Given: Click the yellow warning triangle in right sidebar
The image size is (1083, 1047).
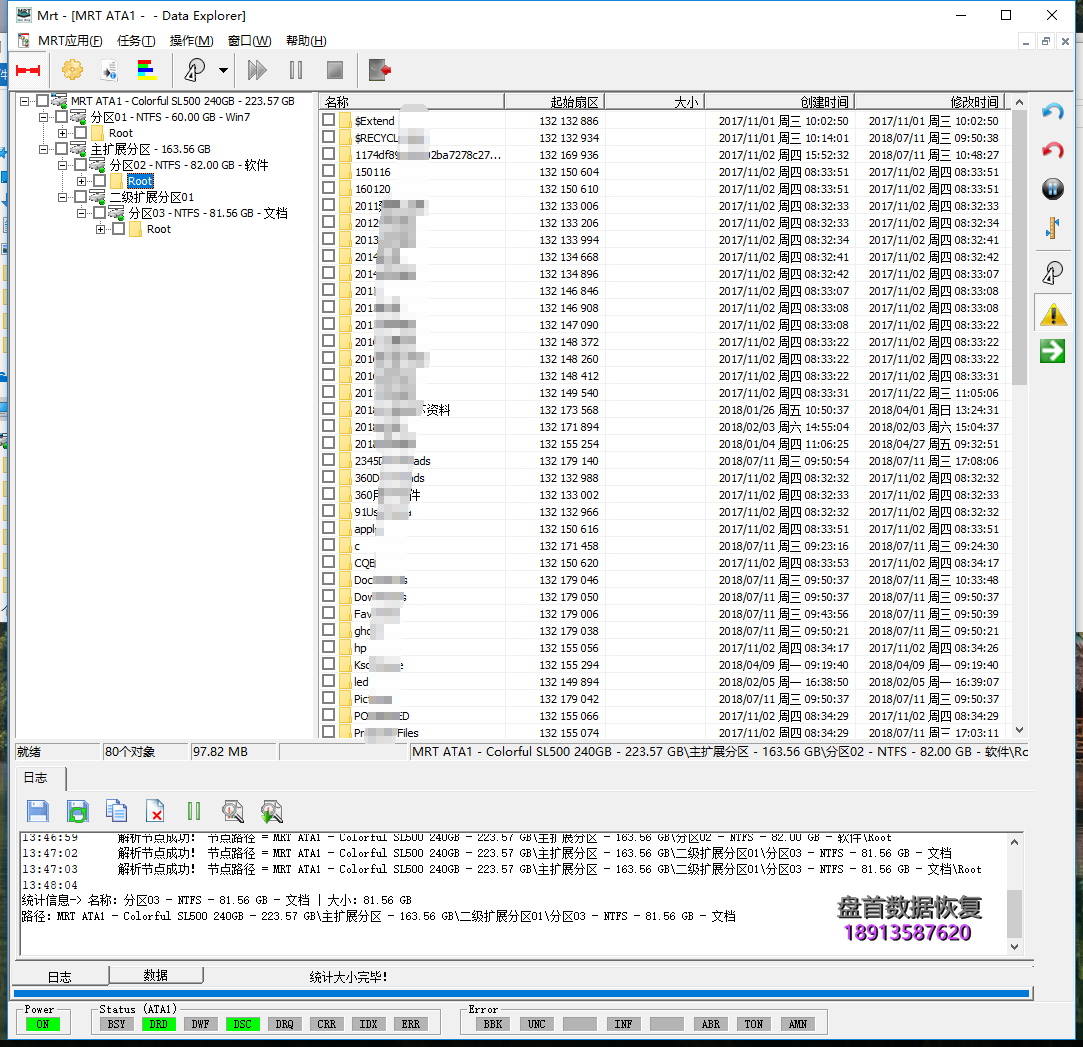Looking at the screenshot, I should pos(1053,315).
